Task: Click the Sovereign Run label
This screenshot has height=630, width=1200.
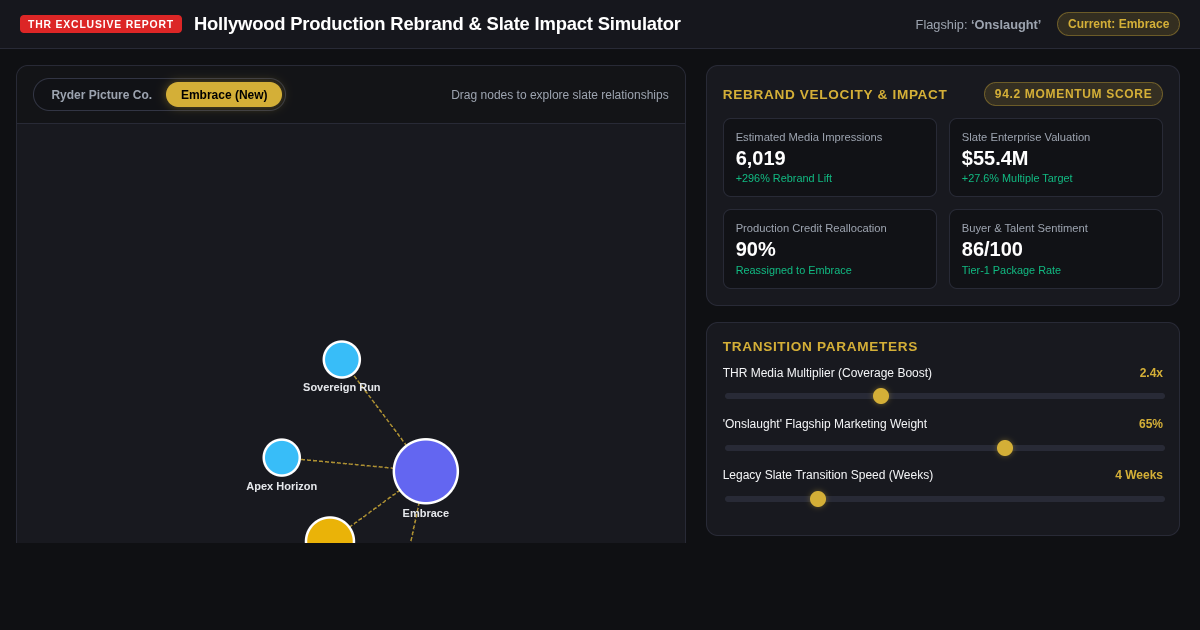Action: click(x=342, y=387)
